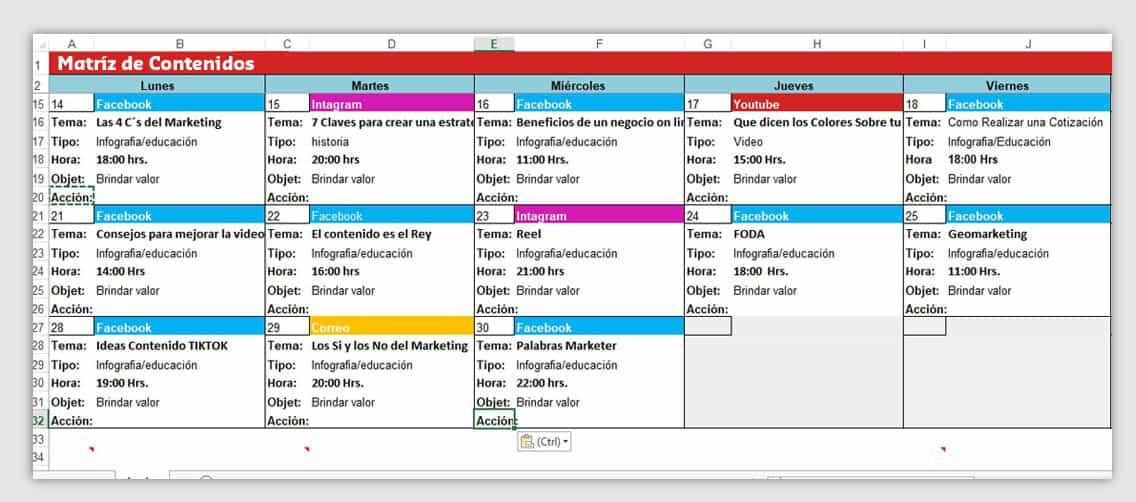The width and height of the screenshot is (1136, 502).
Task: Click the 'Viernes' day header
Action: [1007, 85]
